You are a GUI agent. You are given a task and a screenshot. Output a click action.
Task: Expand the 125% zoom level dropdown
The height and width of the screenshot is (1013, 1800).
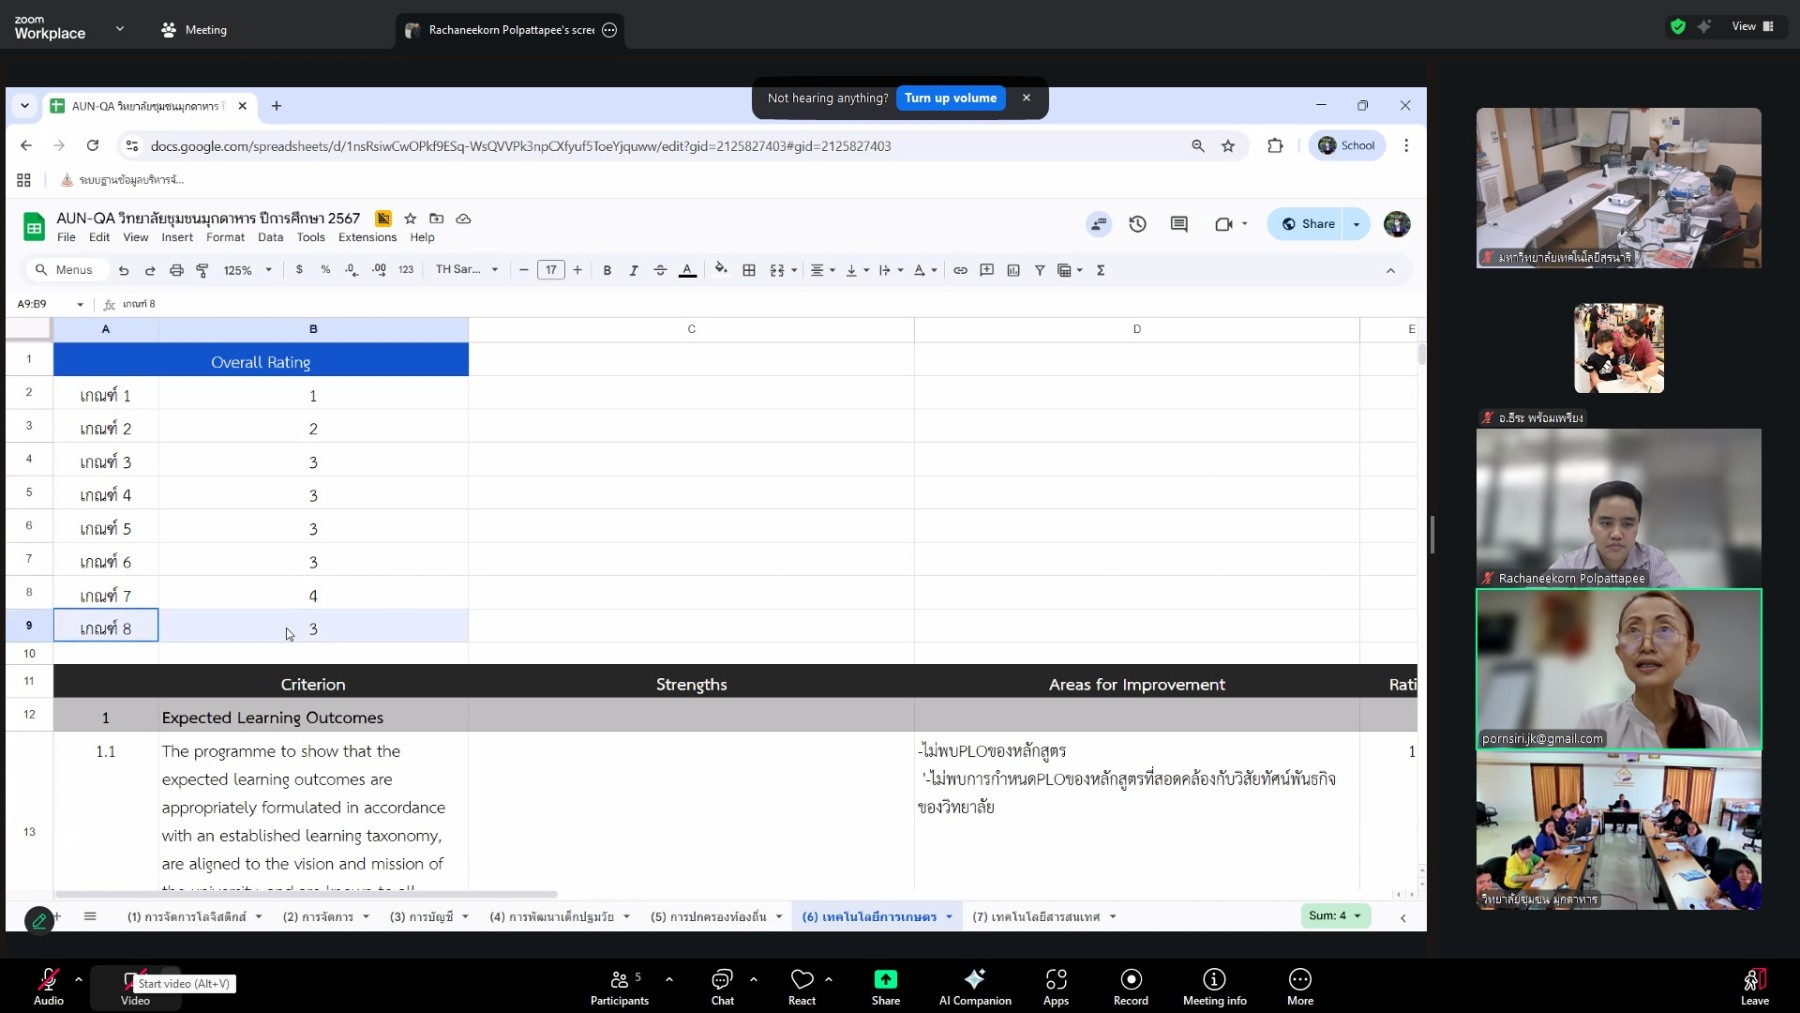click(x=247, y=270)
